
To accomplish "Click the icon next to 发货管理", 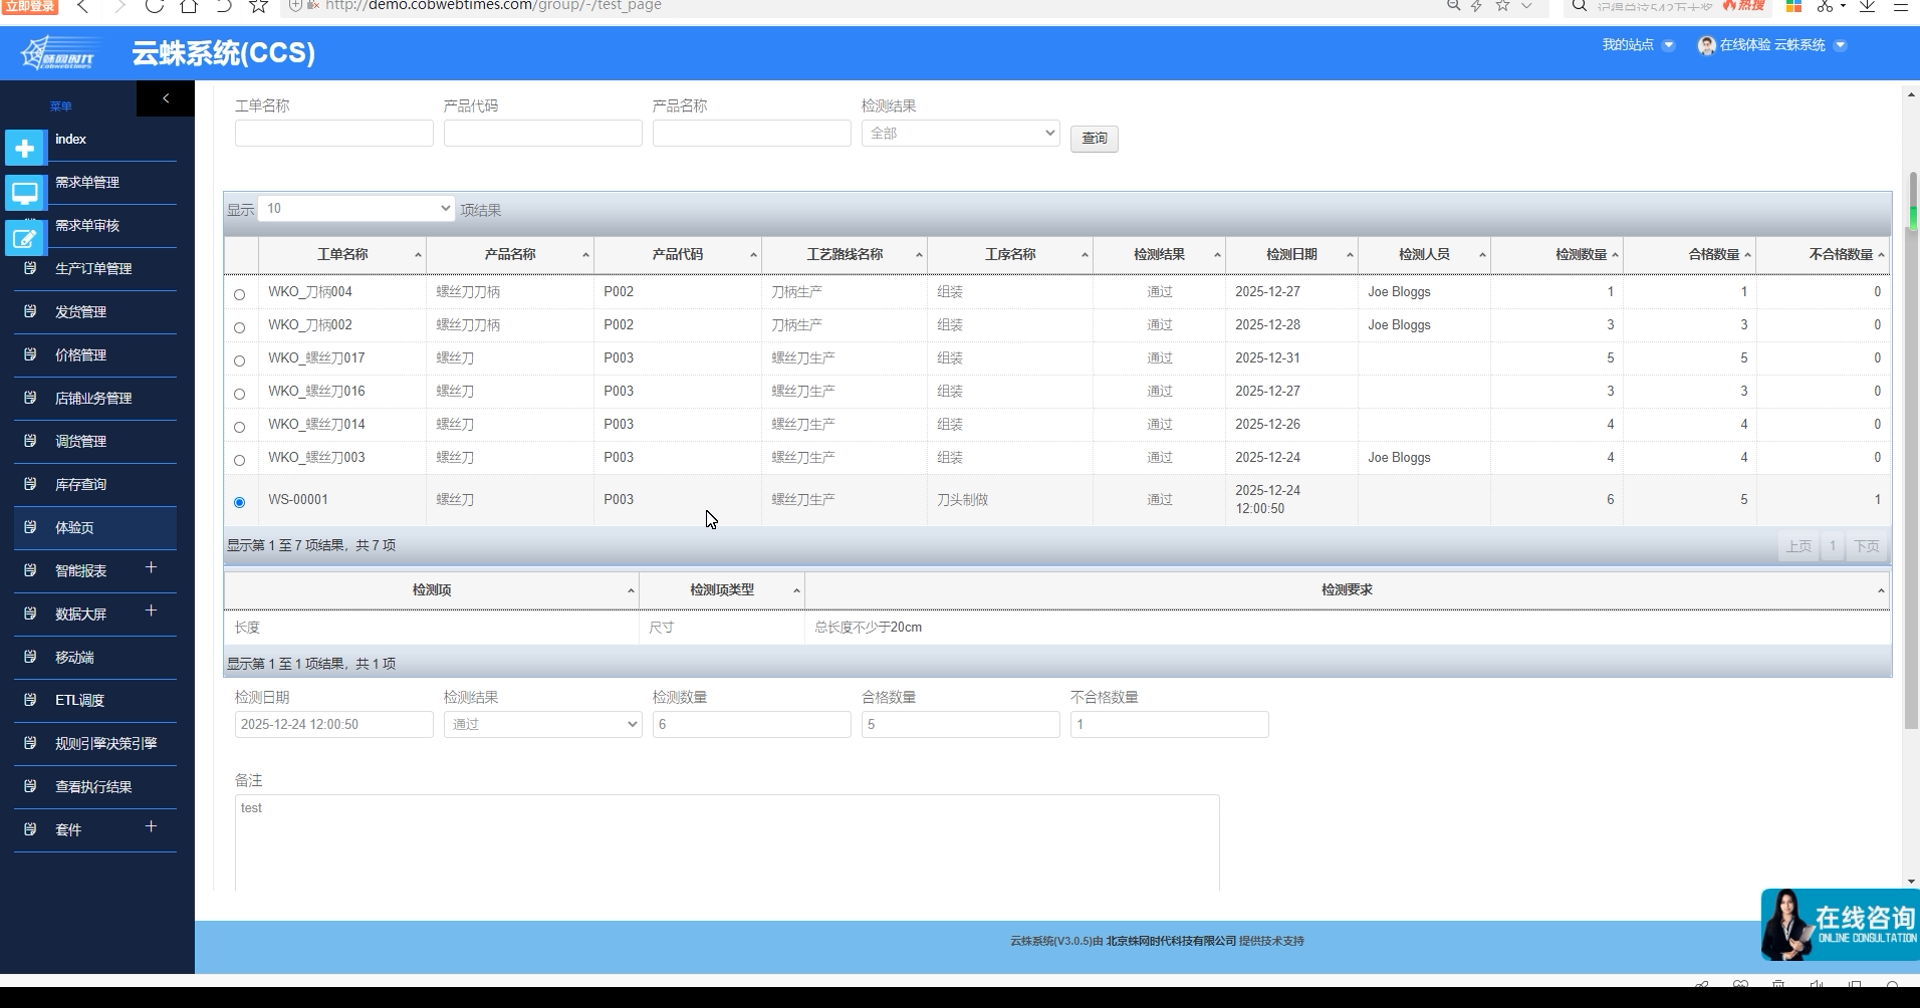I will pyautogui.click(x=30, y=311).
